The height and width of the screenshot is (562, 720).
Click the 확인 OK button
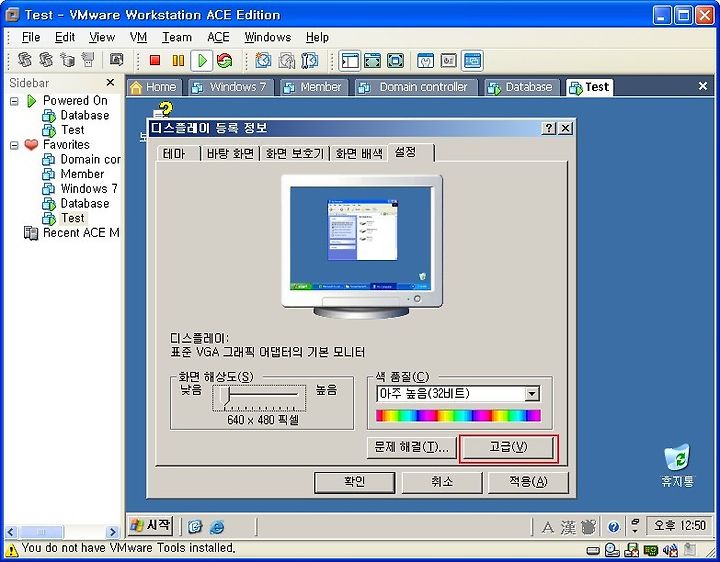click(x=354, y=482)
